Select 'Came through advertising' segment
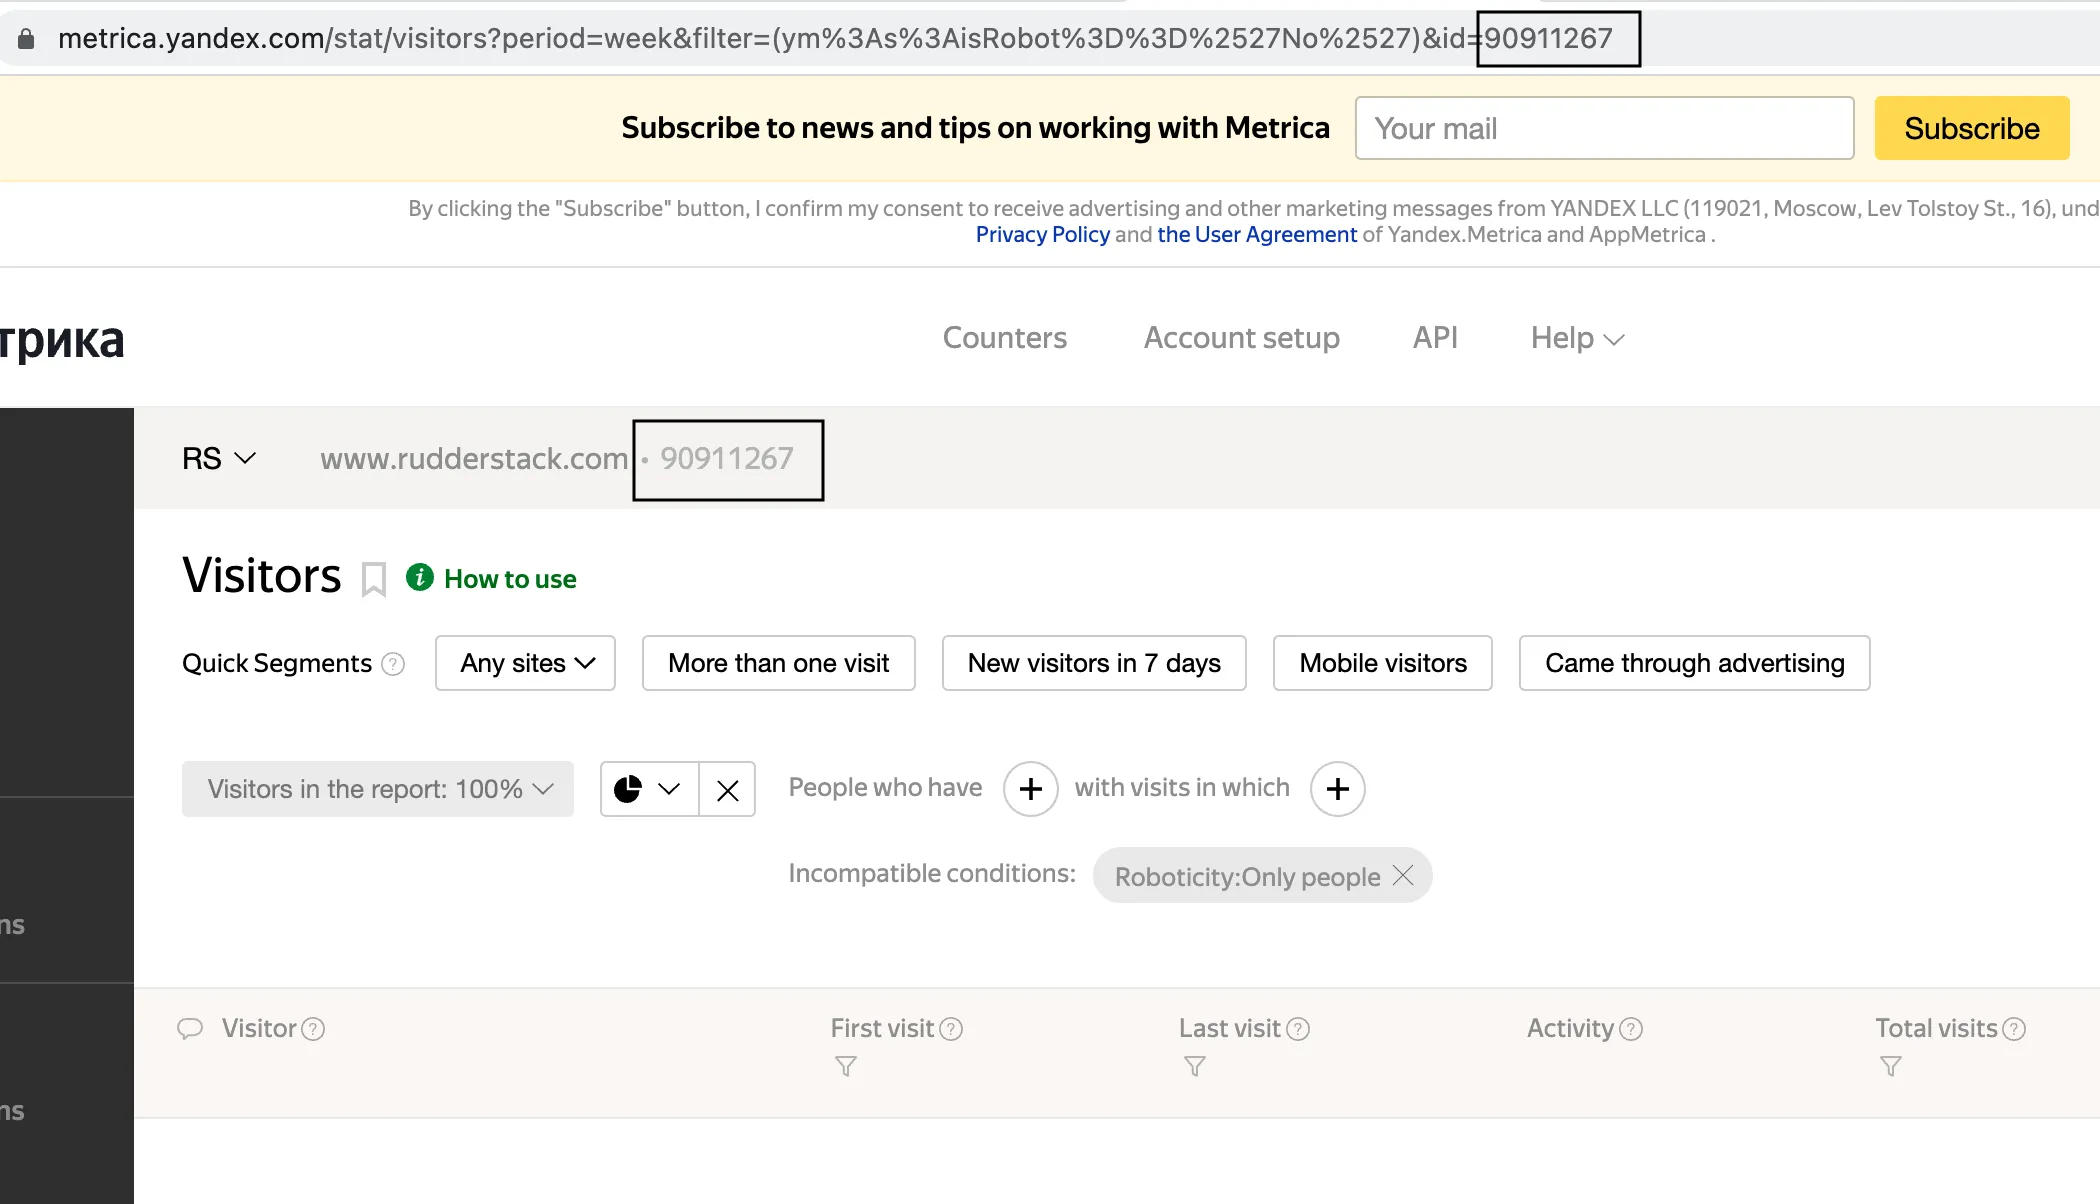This screenshot has height=1204, width=2100. [x=1694, y=663]
